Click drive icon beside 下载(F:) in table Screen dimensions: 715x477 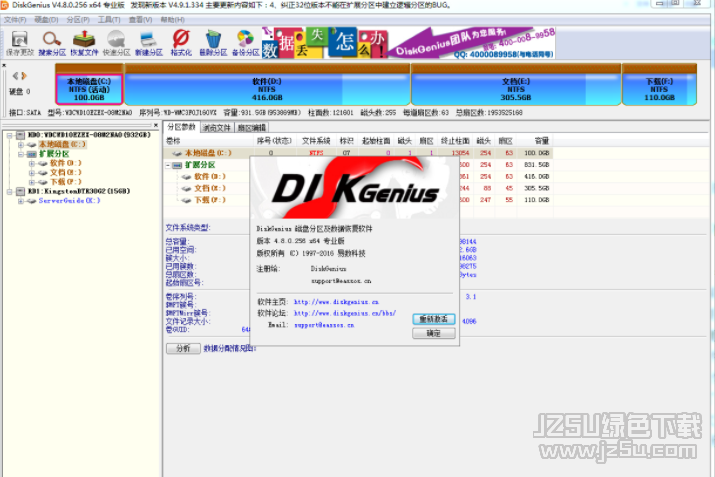(186, 200)
